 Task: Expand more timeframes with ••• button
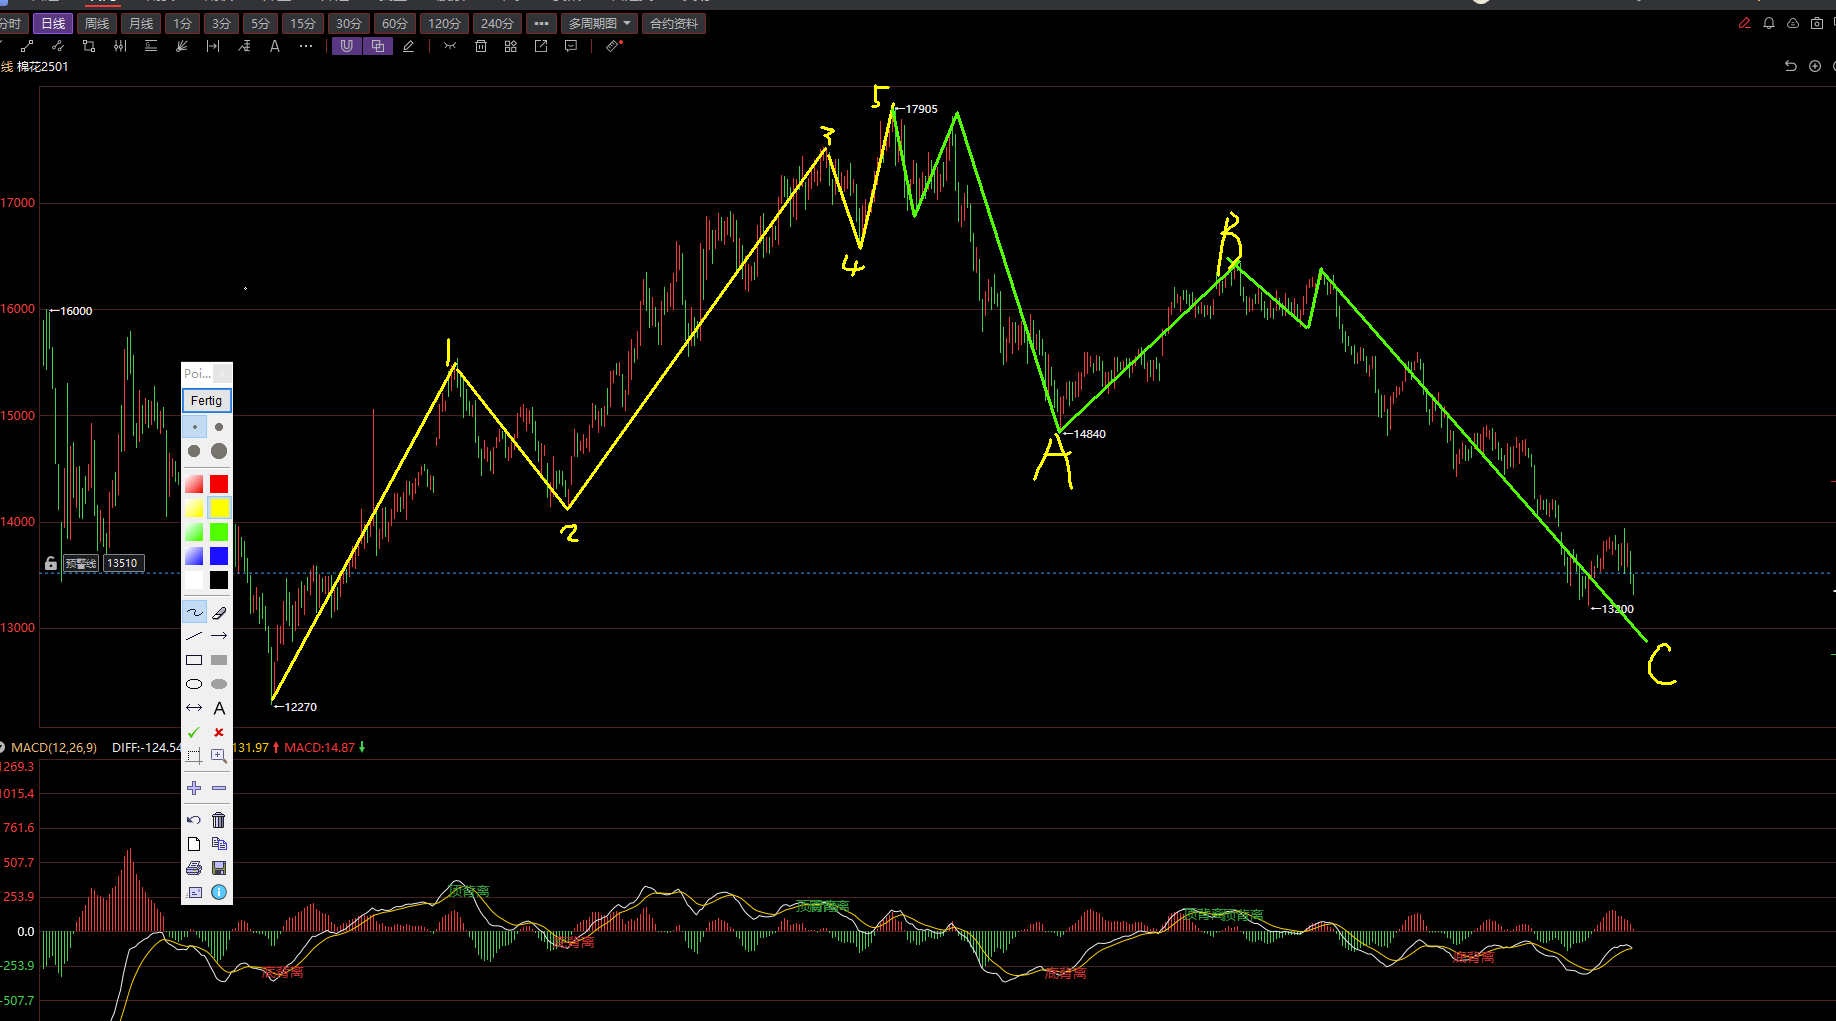click(x=541, y=23)
